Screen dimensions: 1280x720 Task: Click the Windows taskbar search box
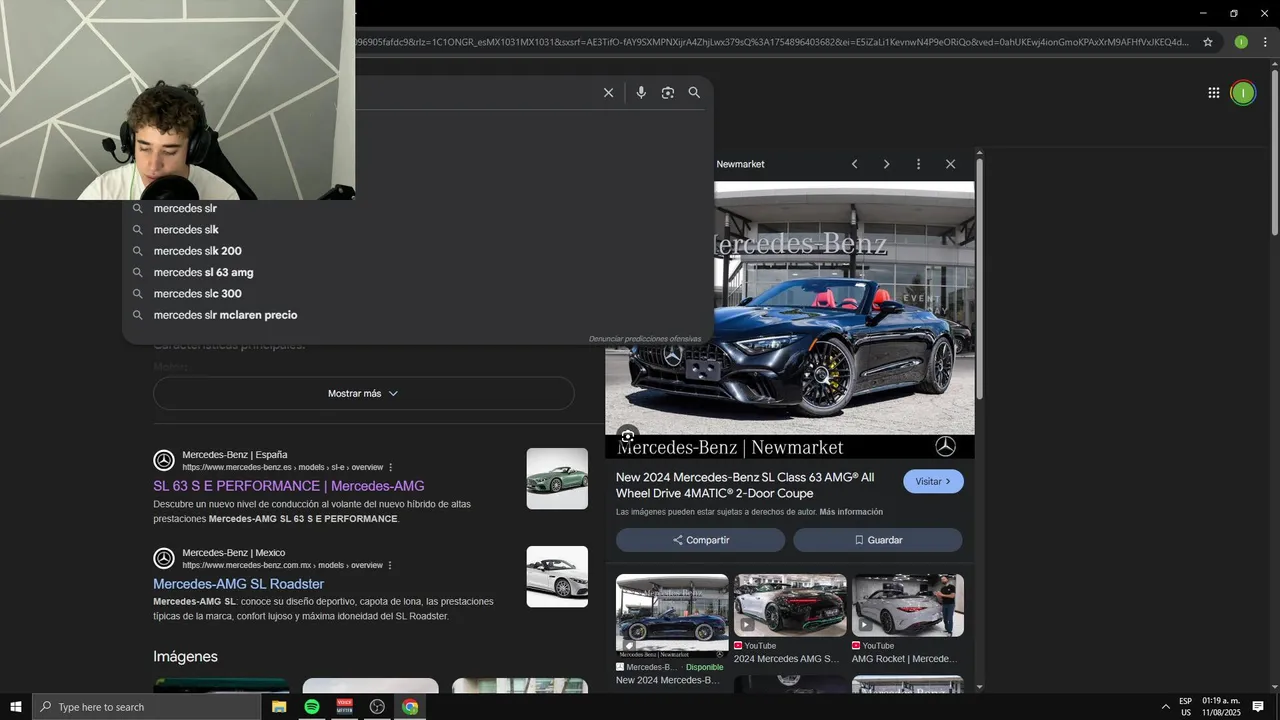coord(146,707)
